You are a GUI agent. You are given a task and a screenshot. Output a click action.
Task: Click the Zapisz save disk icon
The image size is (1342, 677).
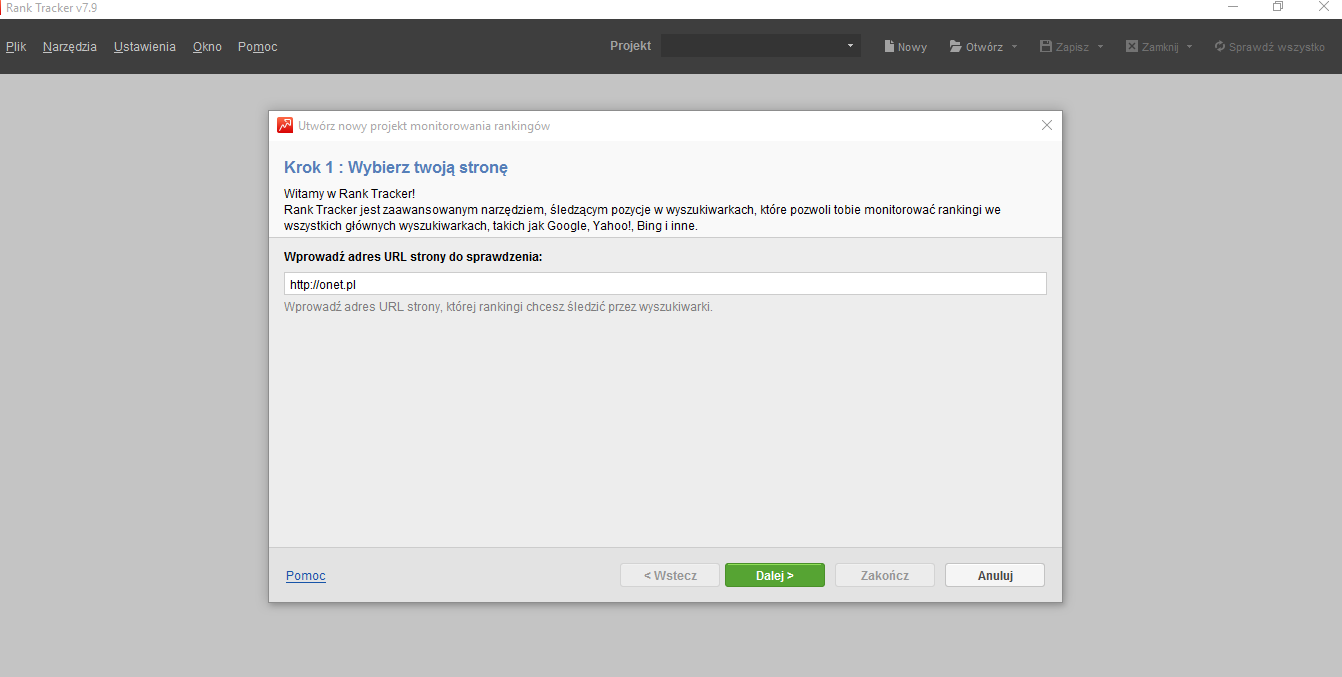coord(1046,47)
